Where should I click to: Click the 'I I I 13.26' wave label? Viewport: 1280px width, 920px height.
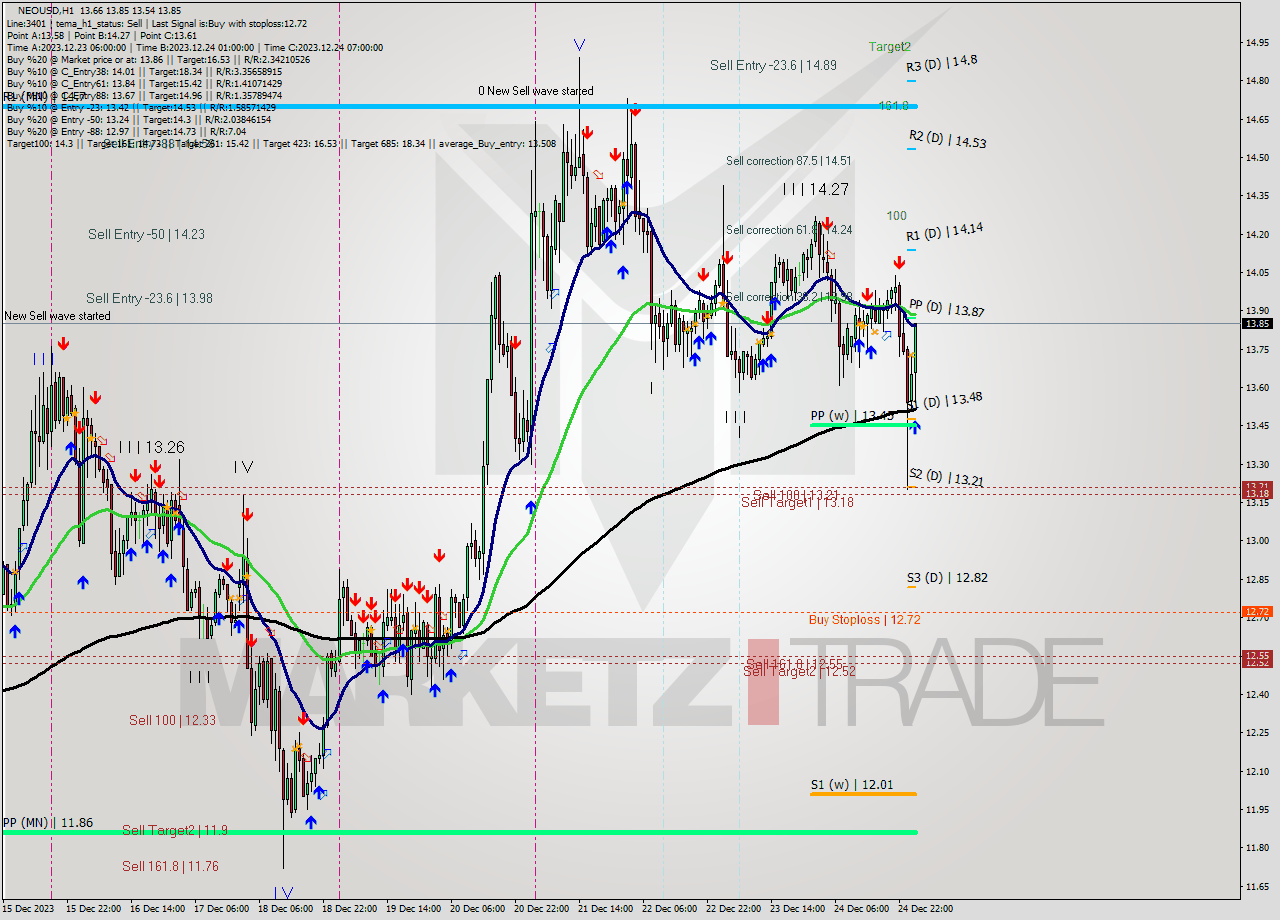151,447
